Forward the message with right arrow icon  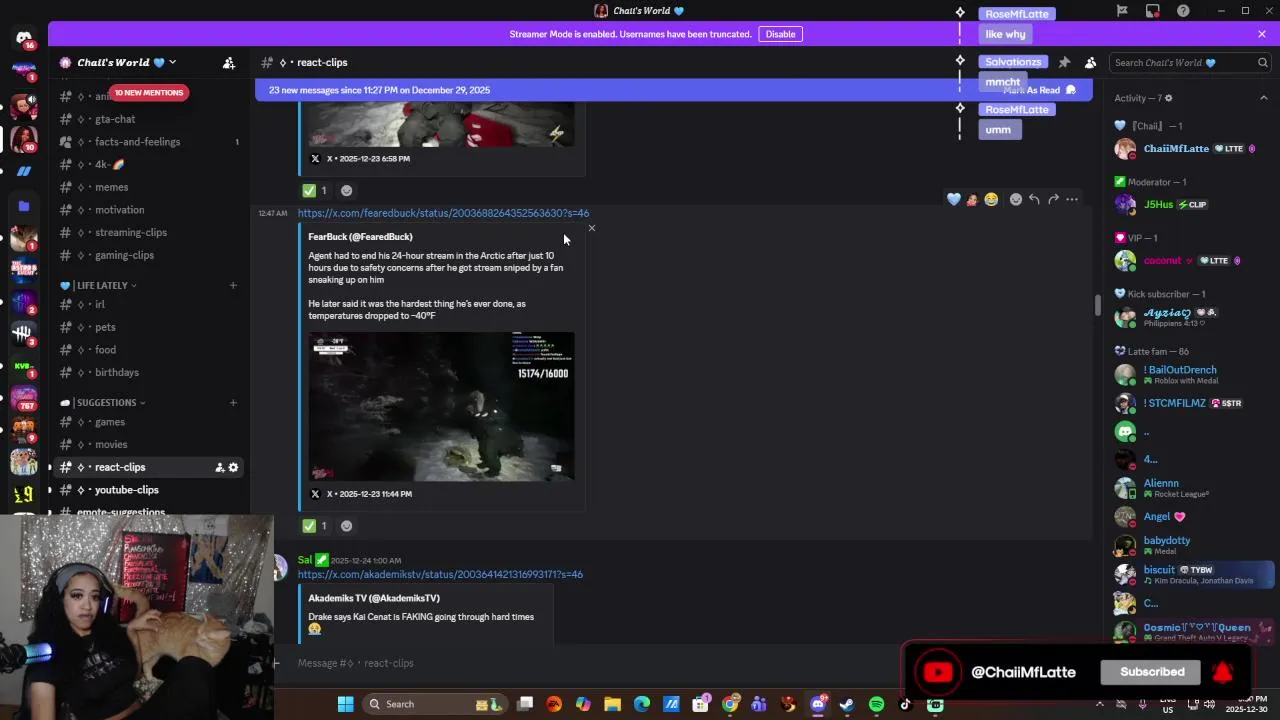click(1053, 199)
